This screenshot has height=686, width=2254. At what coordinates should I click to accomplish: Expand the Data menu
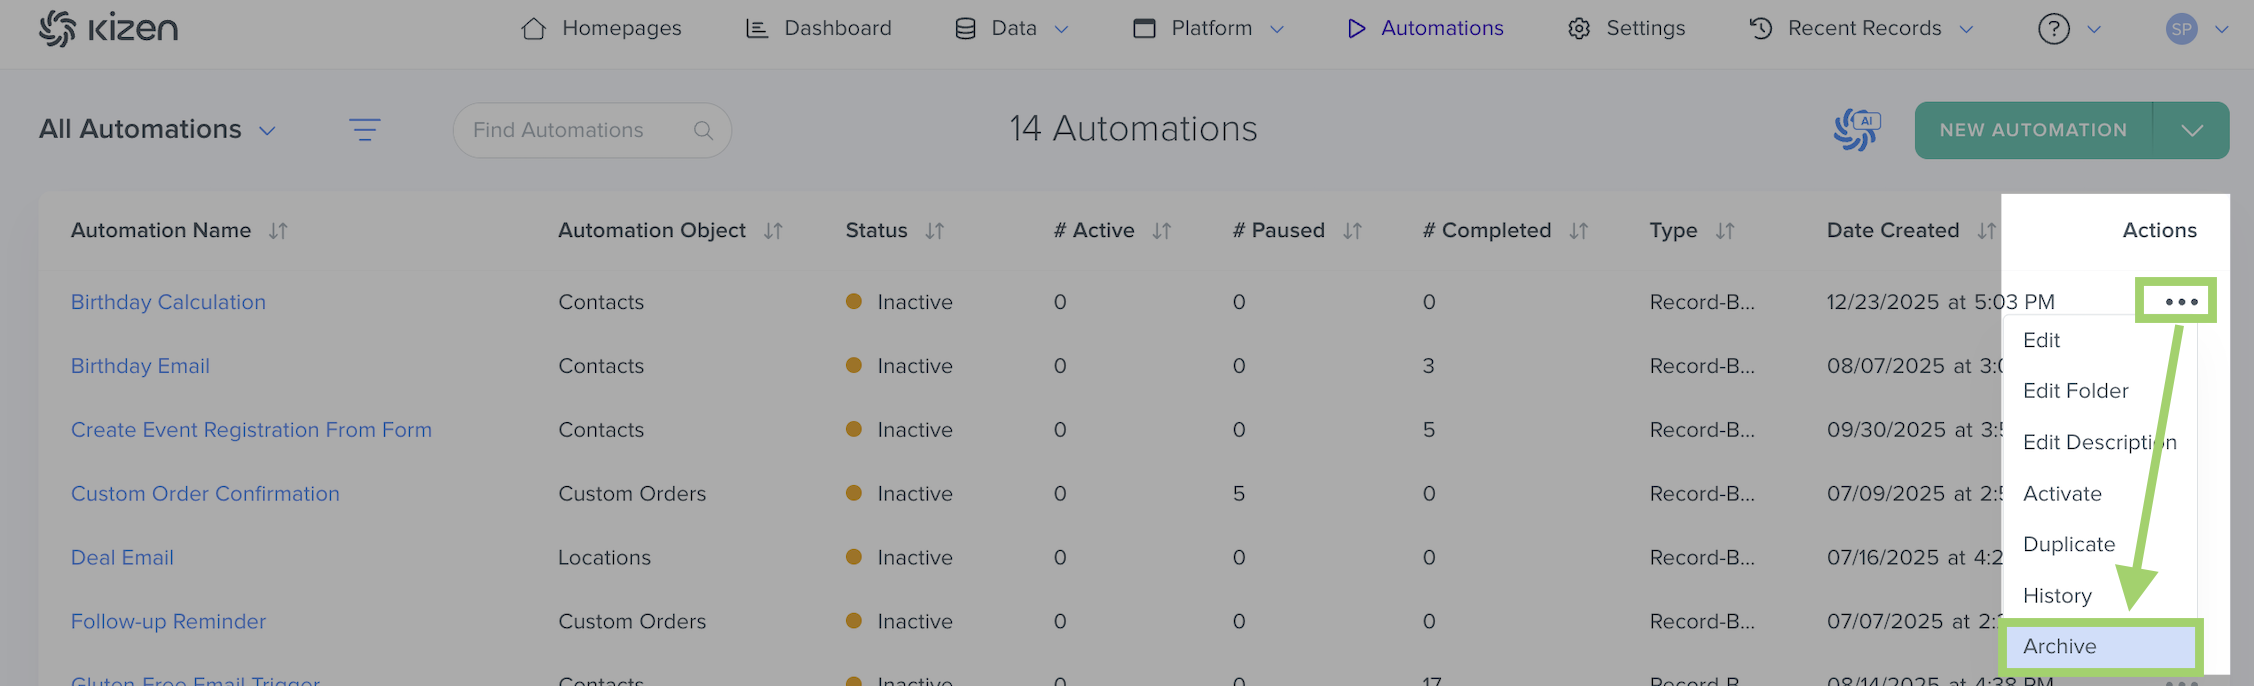pos(1011,28)
